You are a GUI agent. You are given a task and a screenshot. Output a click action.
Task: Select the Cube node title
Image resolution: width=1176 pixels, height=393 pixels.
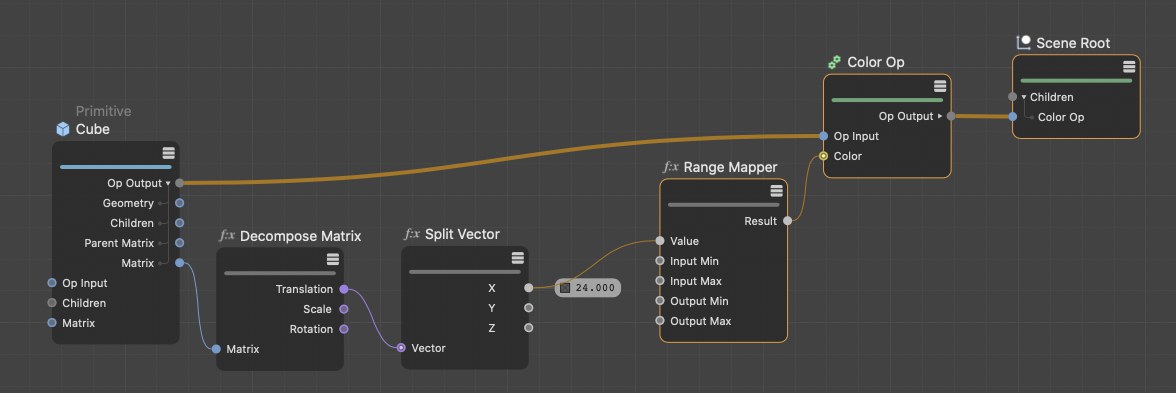92,129
